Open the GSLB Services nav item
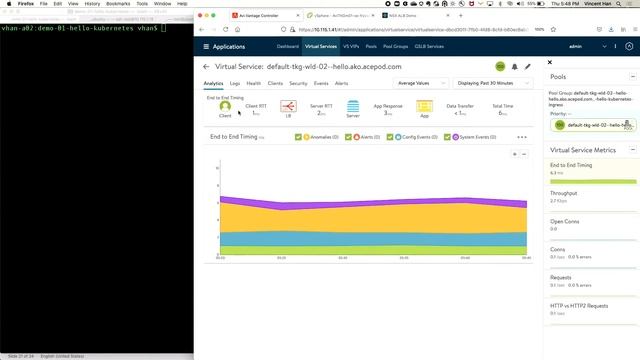Image resolution: width=640 pixels, height=360 pixels. tap(429, 47)
